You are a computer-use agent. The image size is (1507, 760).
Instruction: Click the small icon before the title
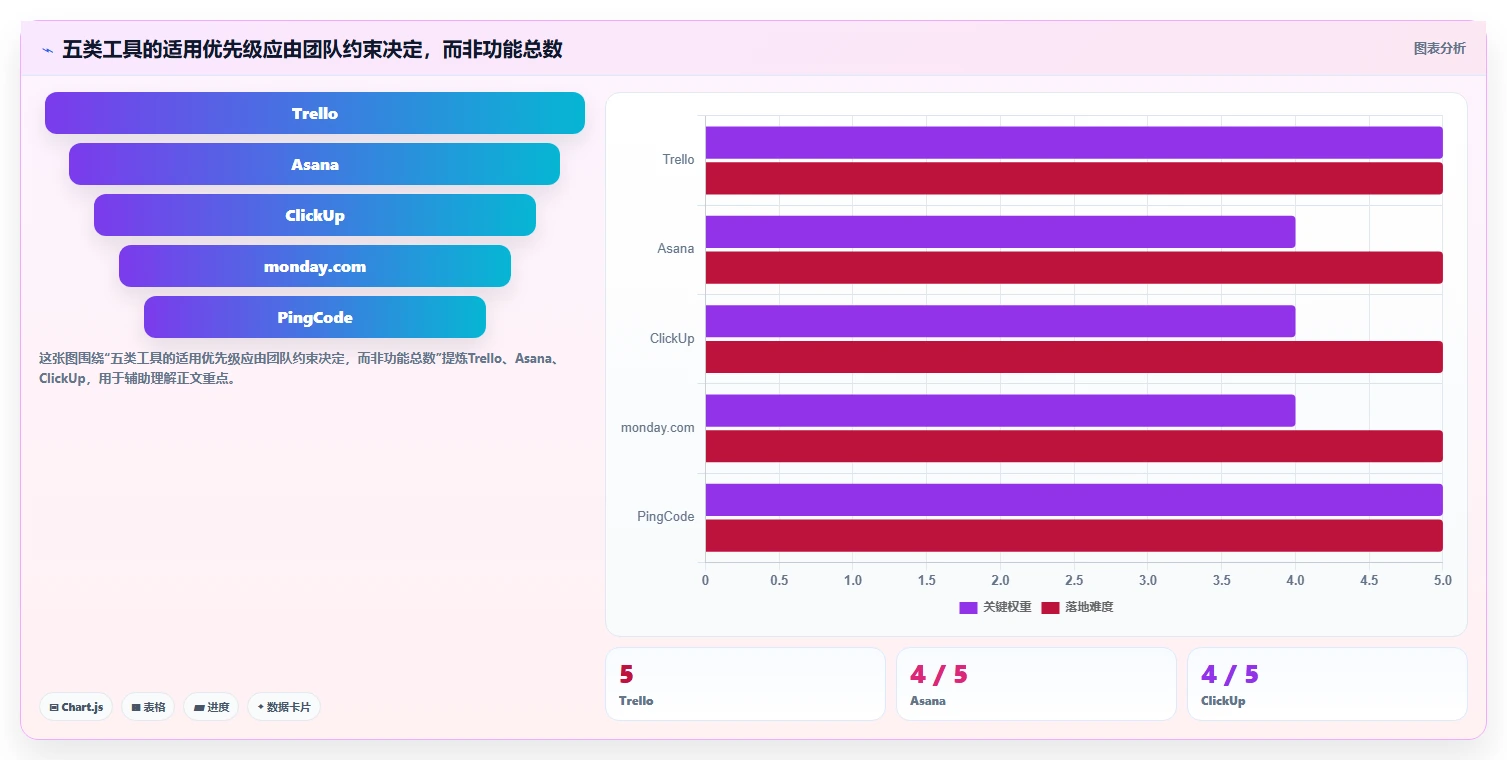pos(47,50)
